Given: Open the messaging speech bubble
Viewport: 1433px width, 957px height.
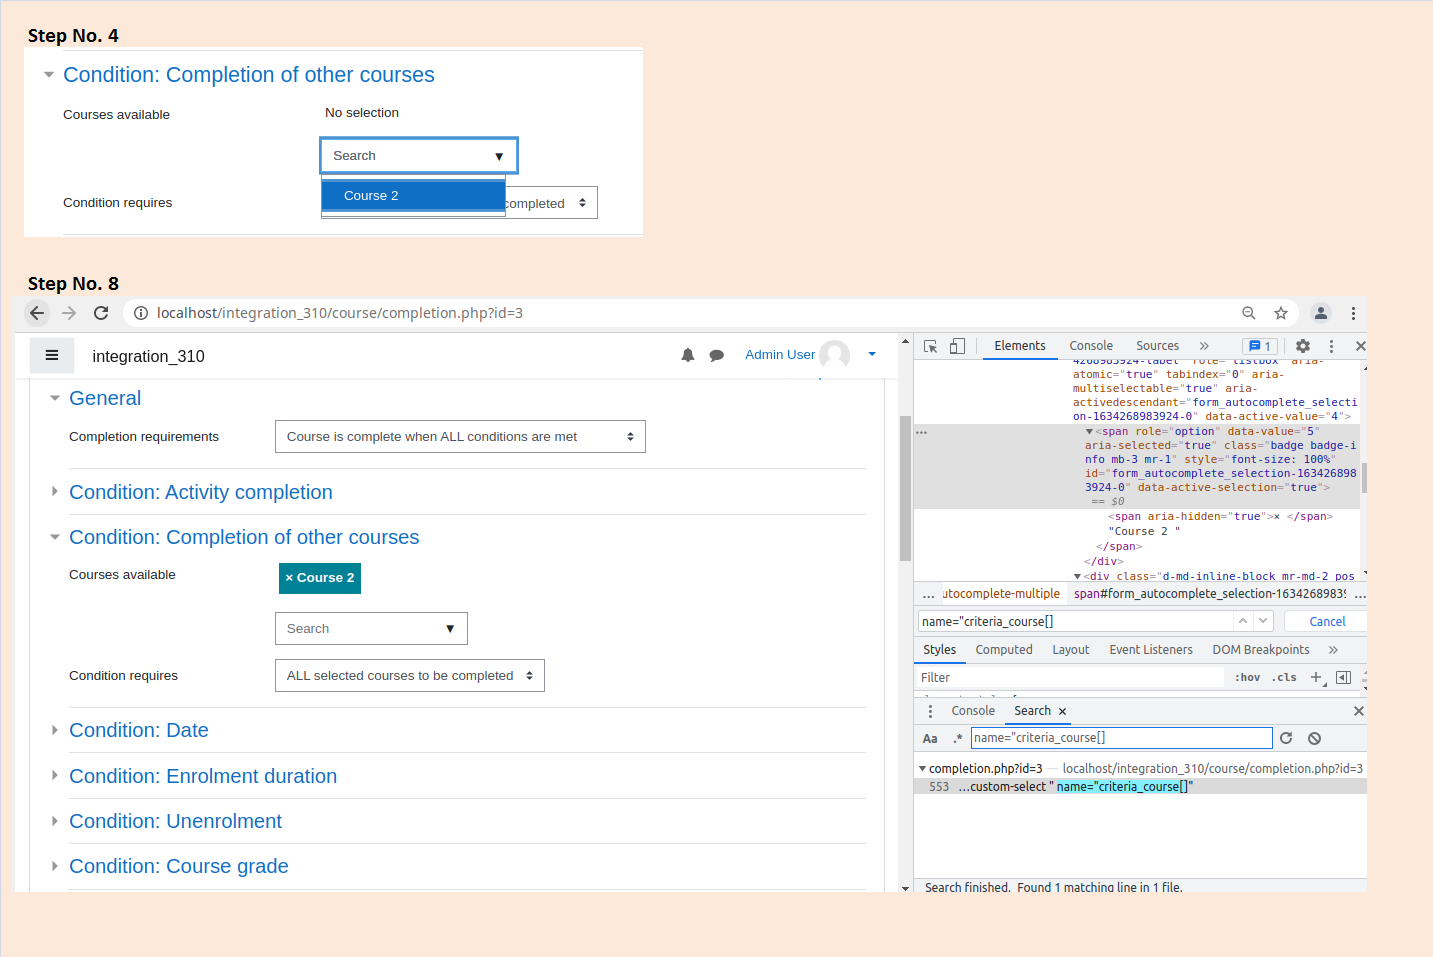Looking at the screenshot, I should (x=717, y=355).
